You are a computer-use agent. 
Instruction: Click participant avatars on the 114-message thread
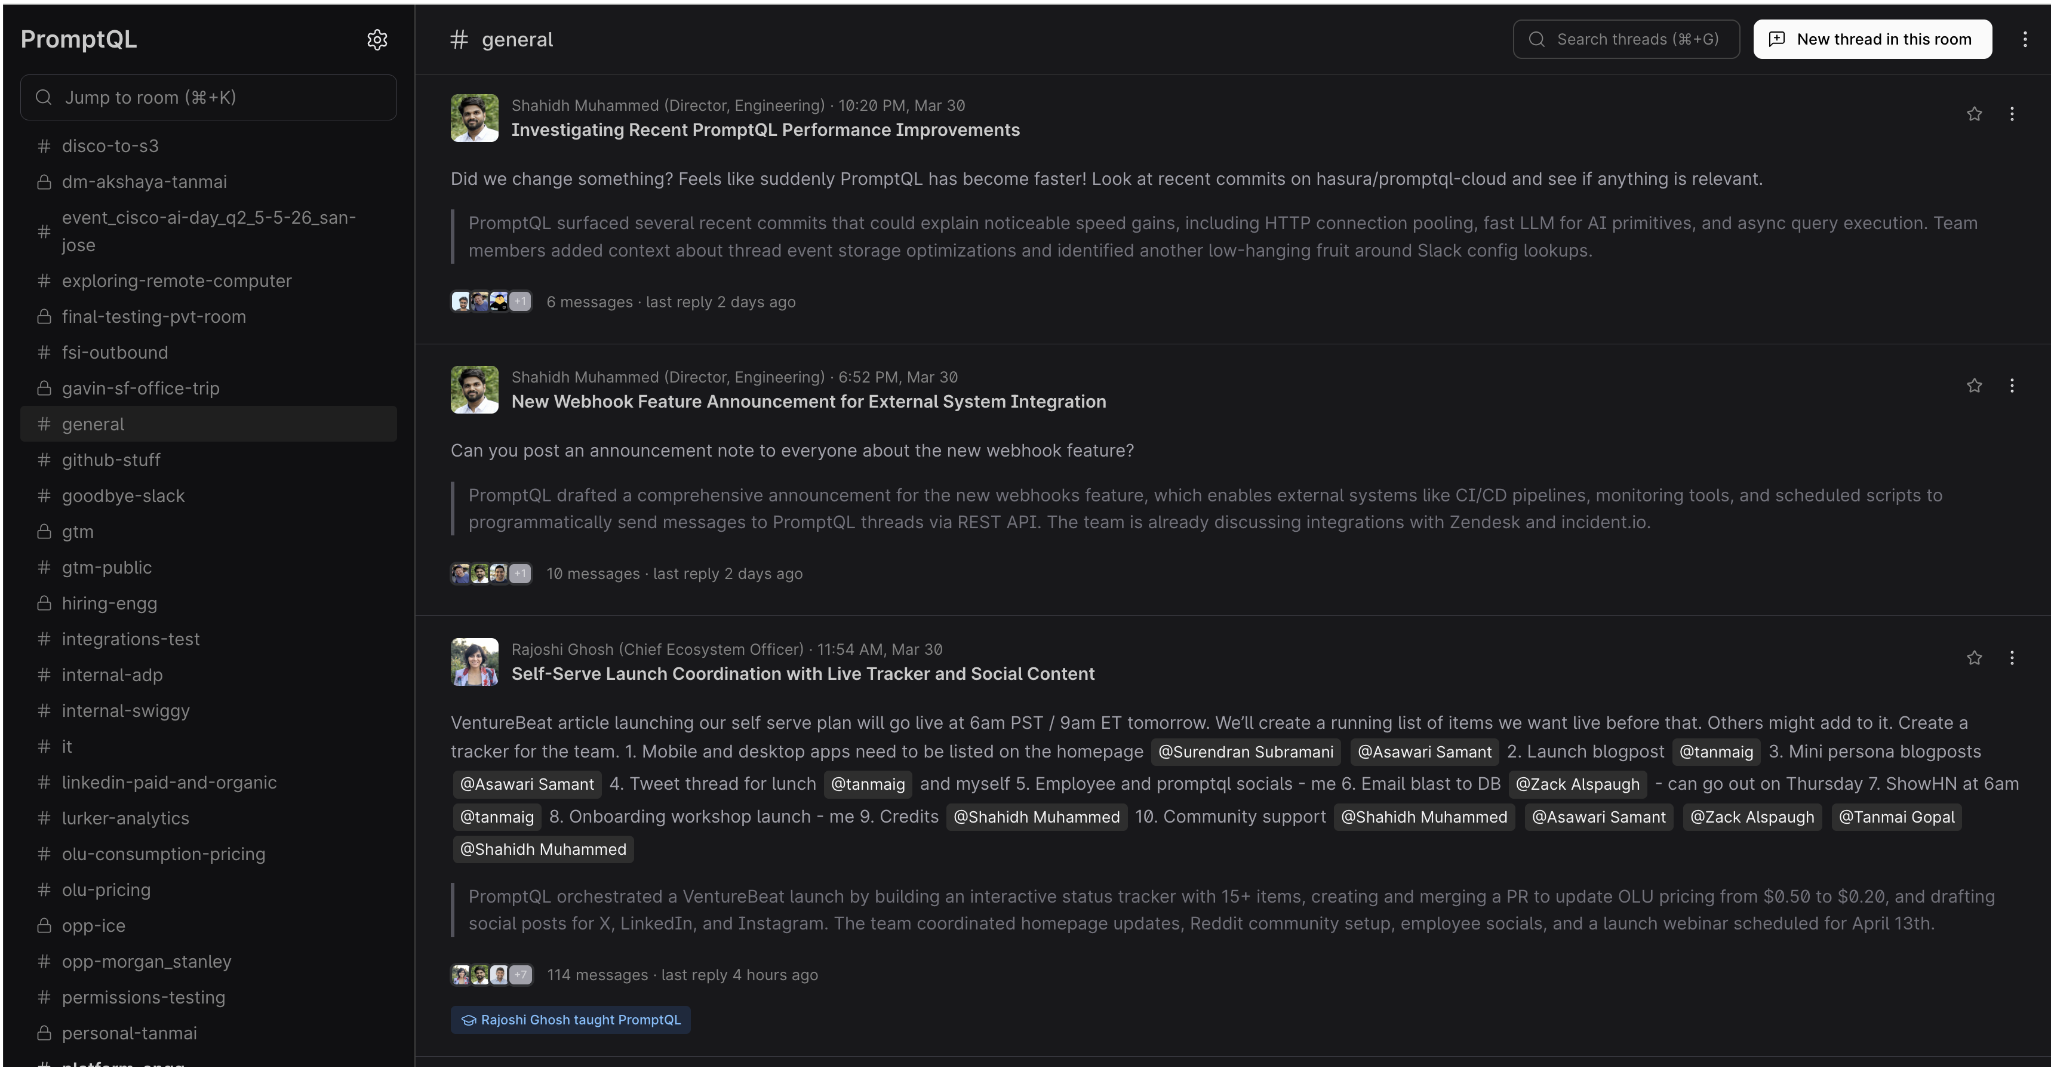[491, 975]
